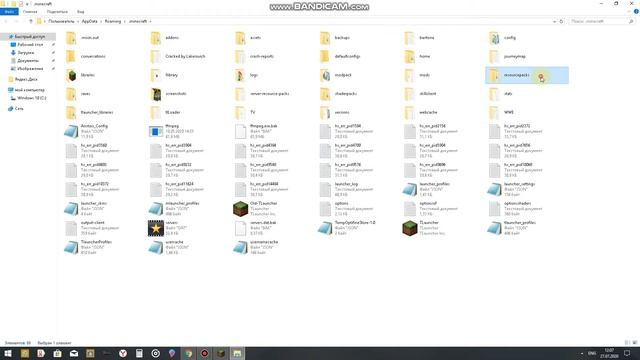The image size is (640, 360).
Task: Open Explorer help icon
Action: pos(636,12)
